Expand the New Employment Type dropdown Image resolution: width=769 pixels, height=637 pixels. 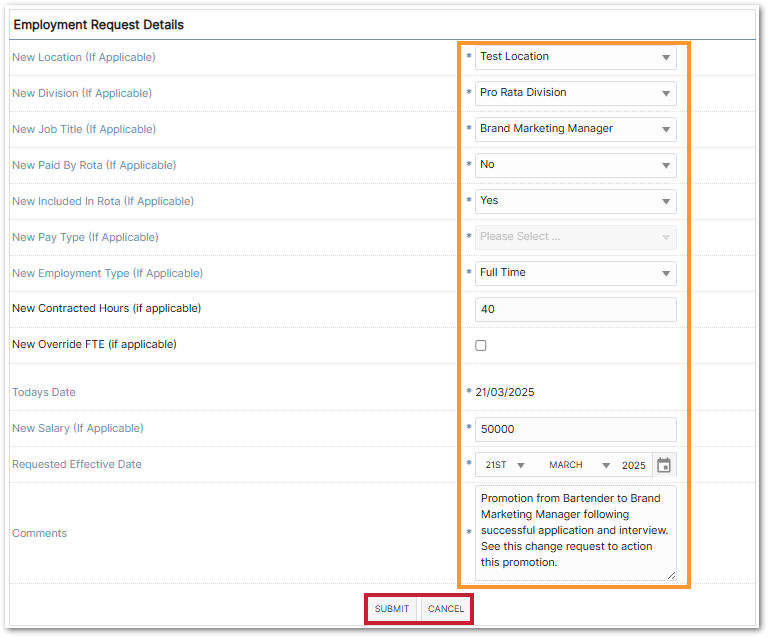575,273
